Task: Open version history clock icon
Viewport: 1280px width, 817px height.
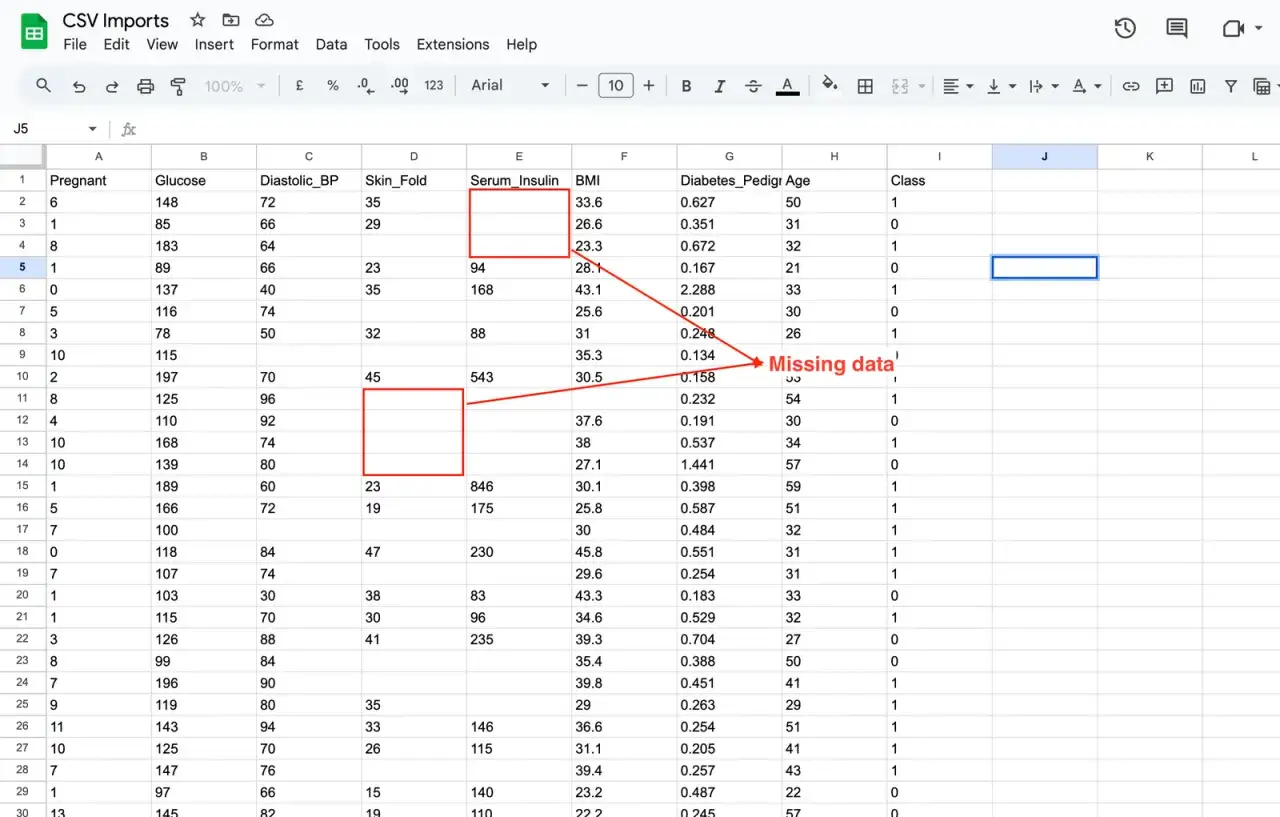Action: coord(1125,29)
